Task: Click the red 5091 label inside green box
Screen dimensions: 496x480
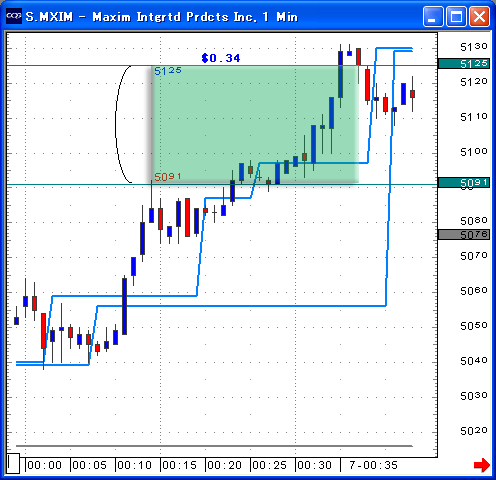Action: (168, 176)
